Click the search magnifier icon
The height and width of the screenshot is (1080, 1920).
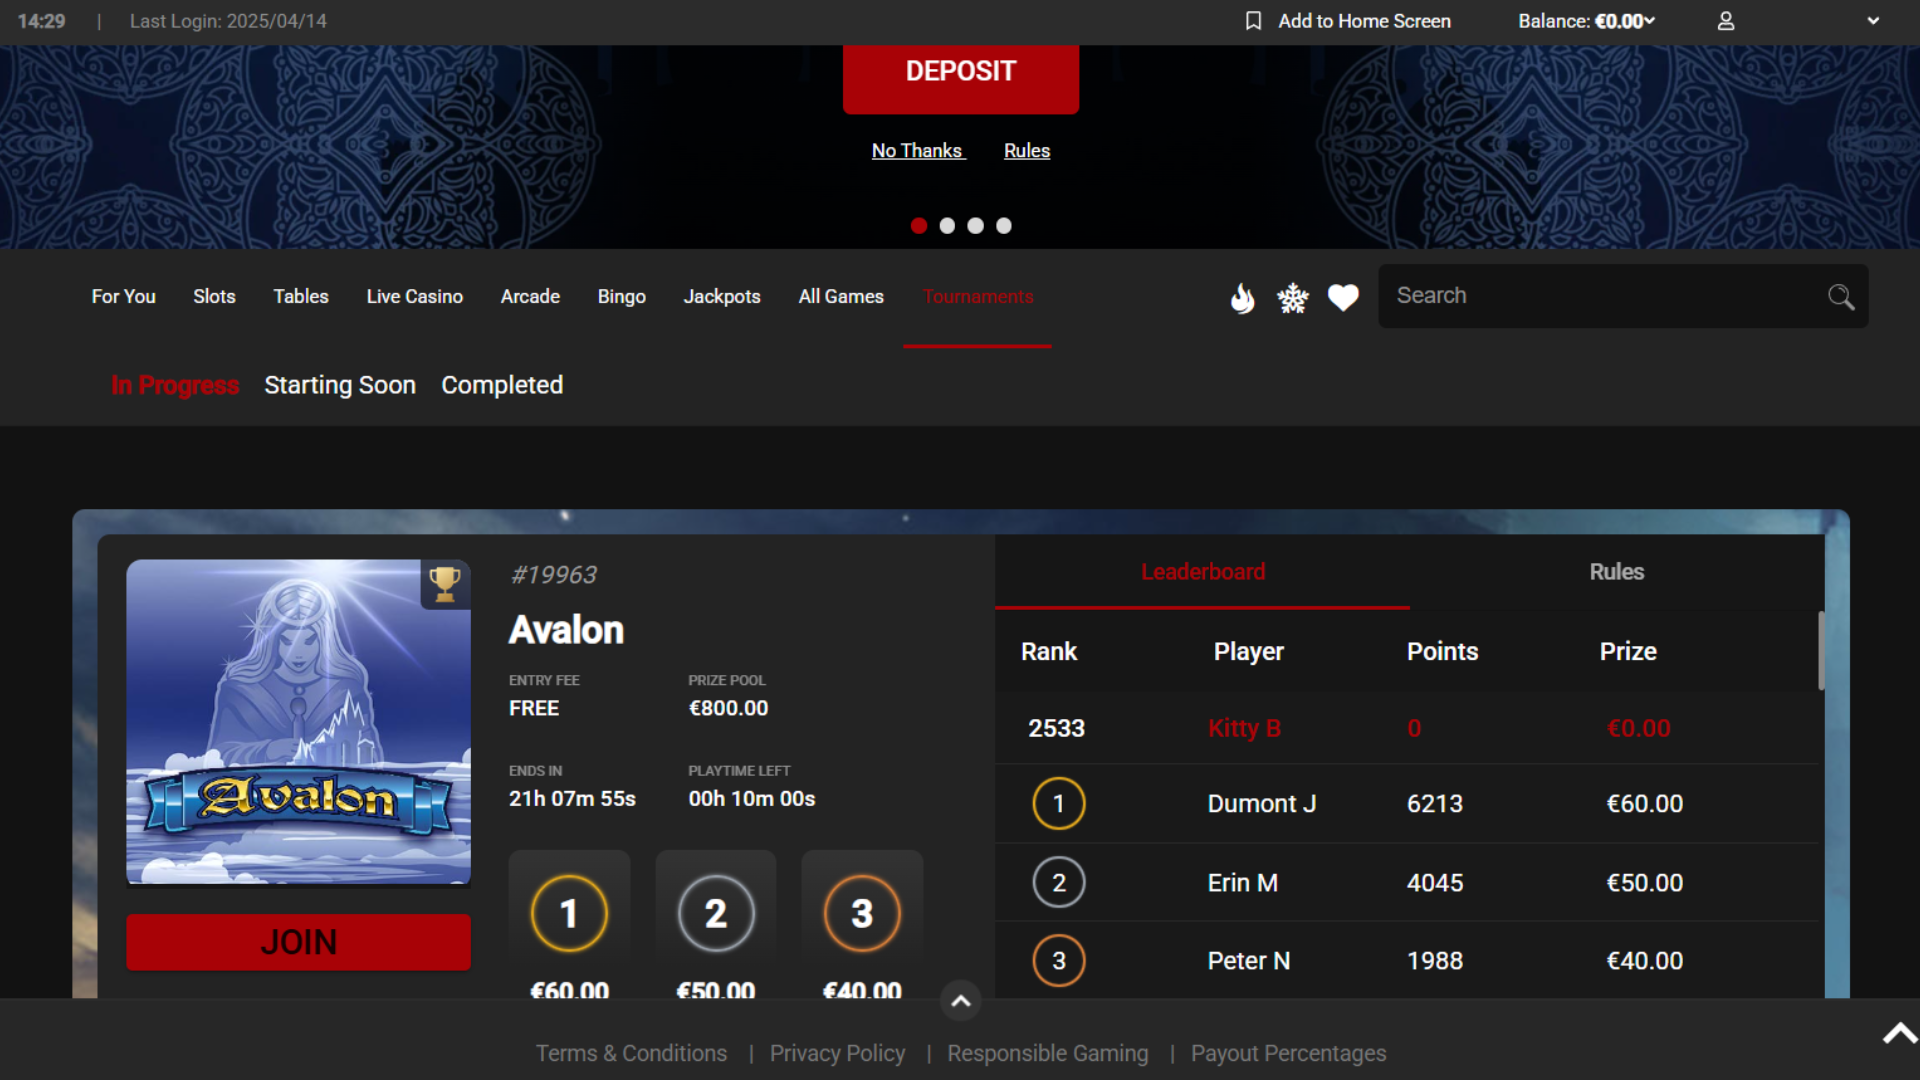point(1840,297)
